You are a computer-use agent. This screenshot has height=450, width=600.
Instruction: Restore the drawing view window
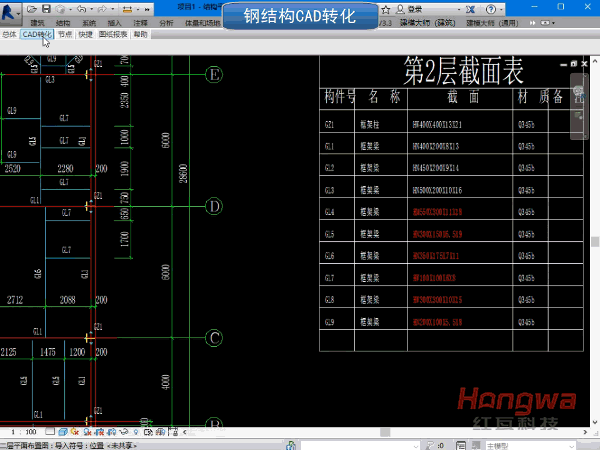coord(574,64)
